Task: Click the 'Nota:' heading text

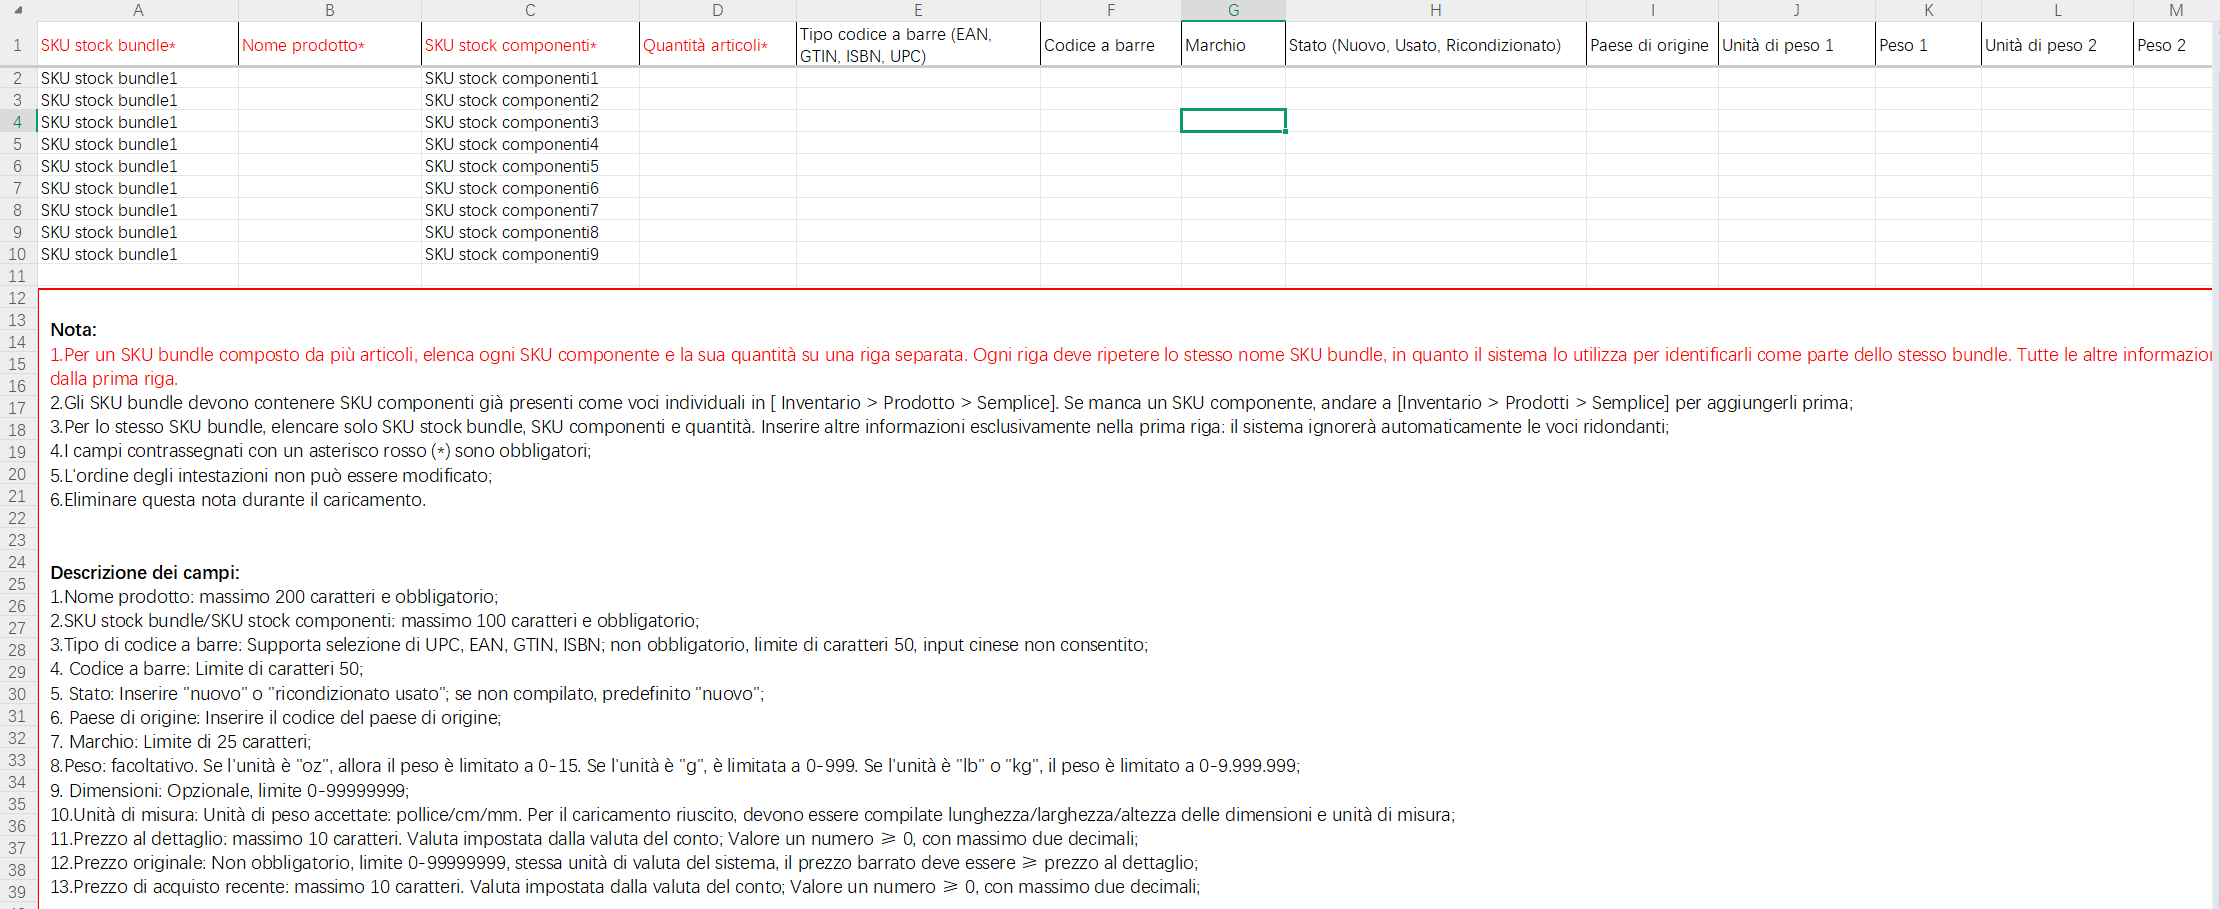Action: click(x=73, y=330)
